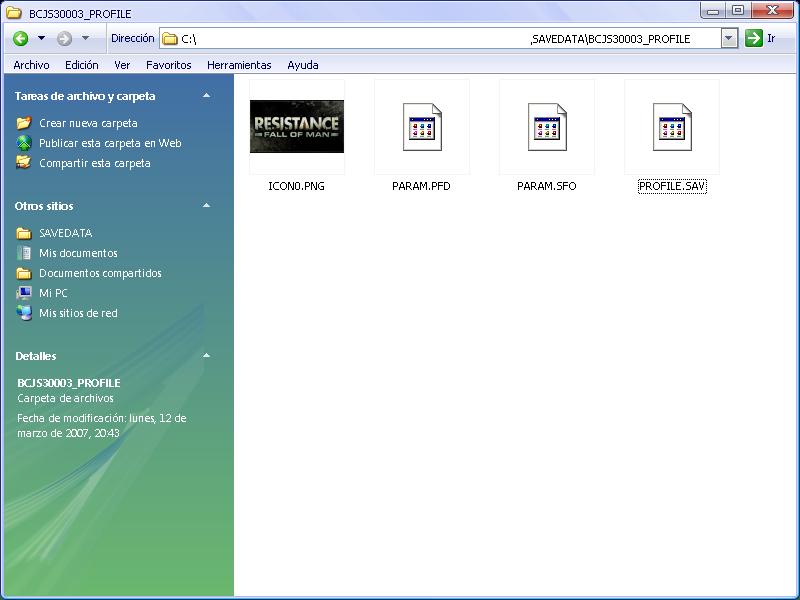Collapse the Tareas de archivo y carpeta panel
This screenshot has height=600, width=800.
pos(206,96)
